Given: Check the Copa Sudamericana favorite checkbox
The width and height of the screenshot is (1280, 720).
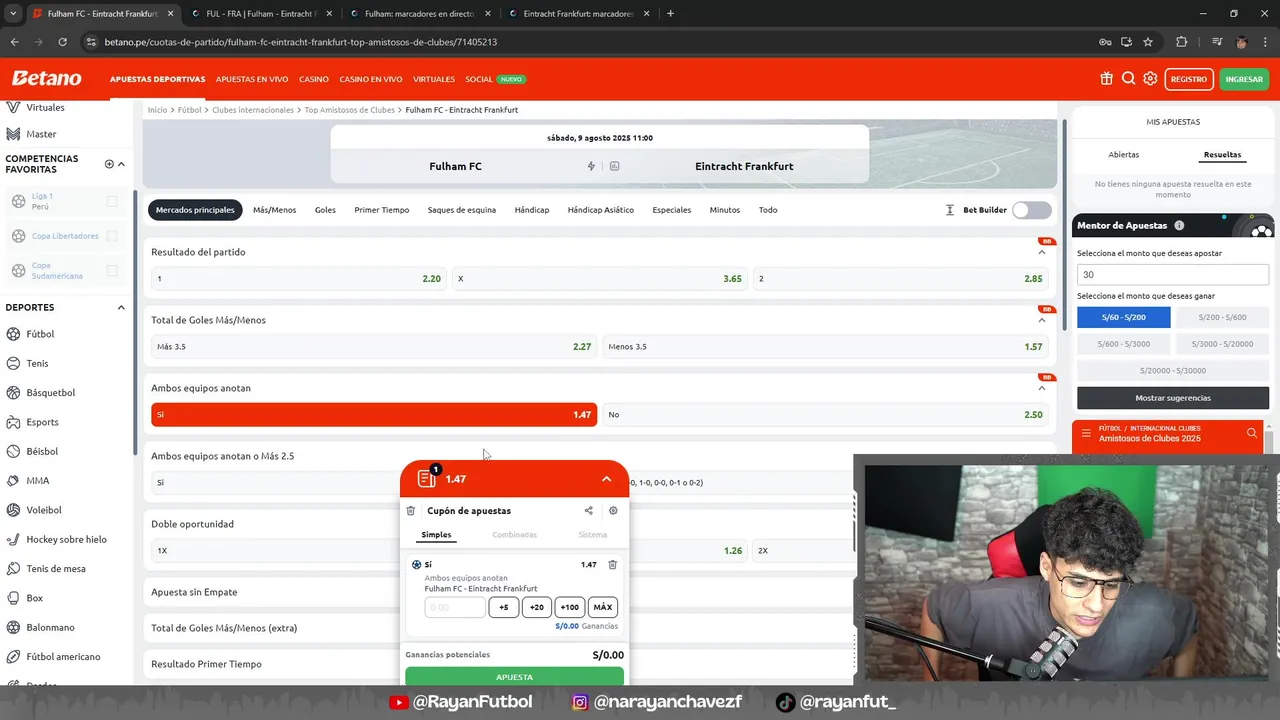Looking at the screenshot, I should [112, 270].
